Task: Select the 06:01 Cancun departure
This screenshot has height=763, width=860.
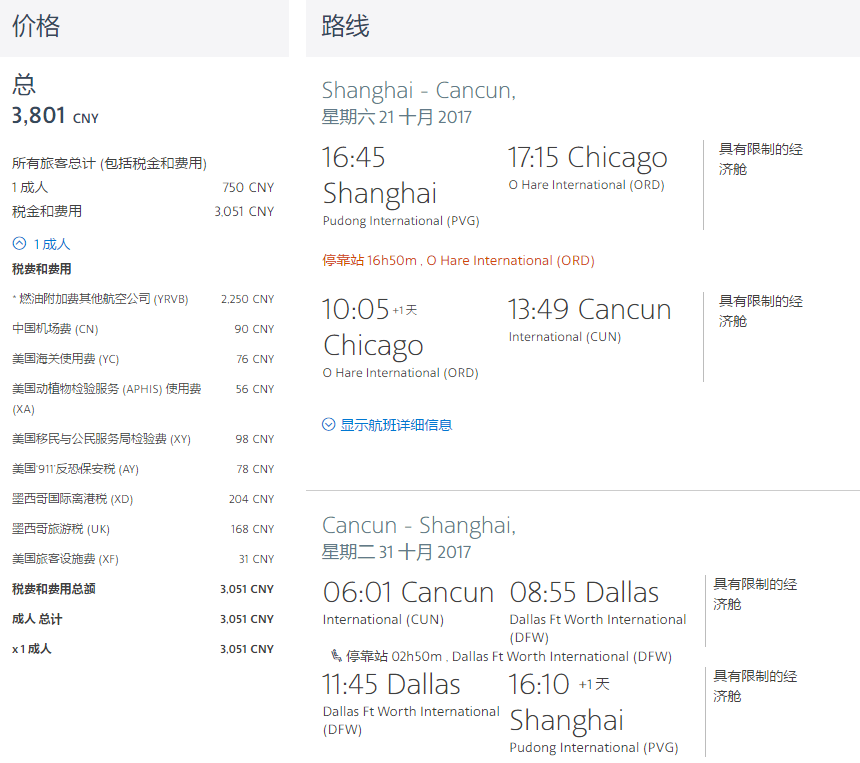Action: point(408,592)
